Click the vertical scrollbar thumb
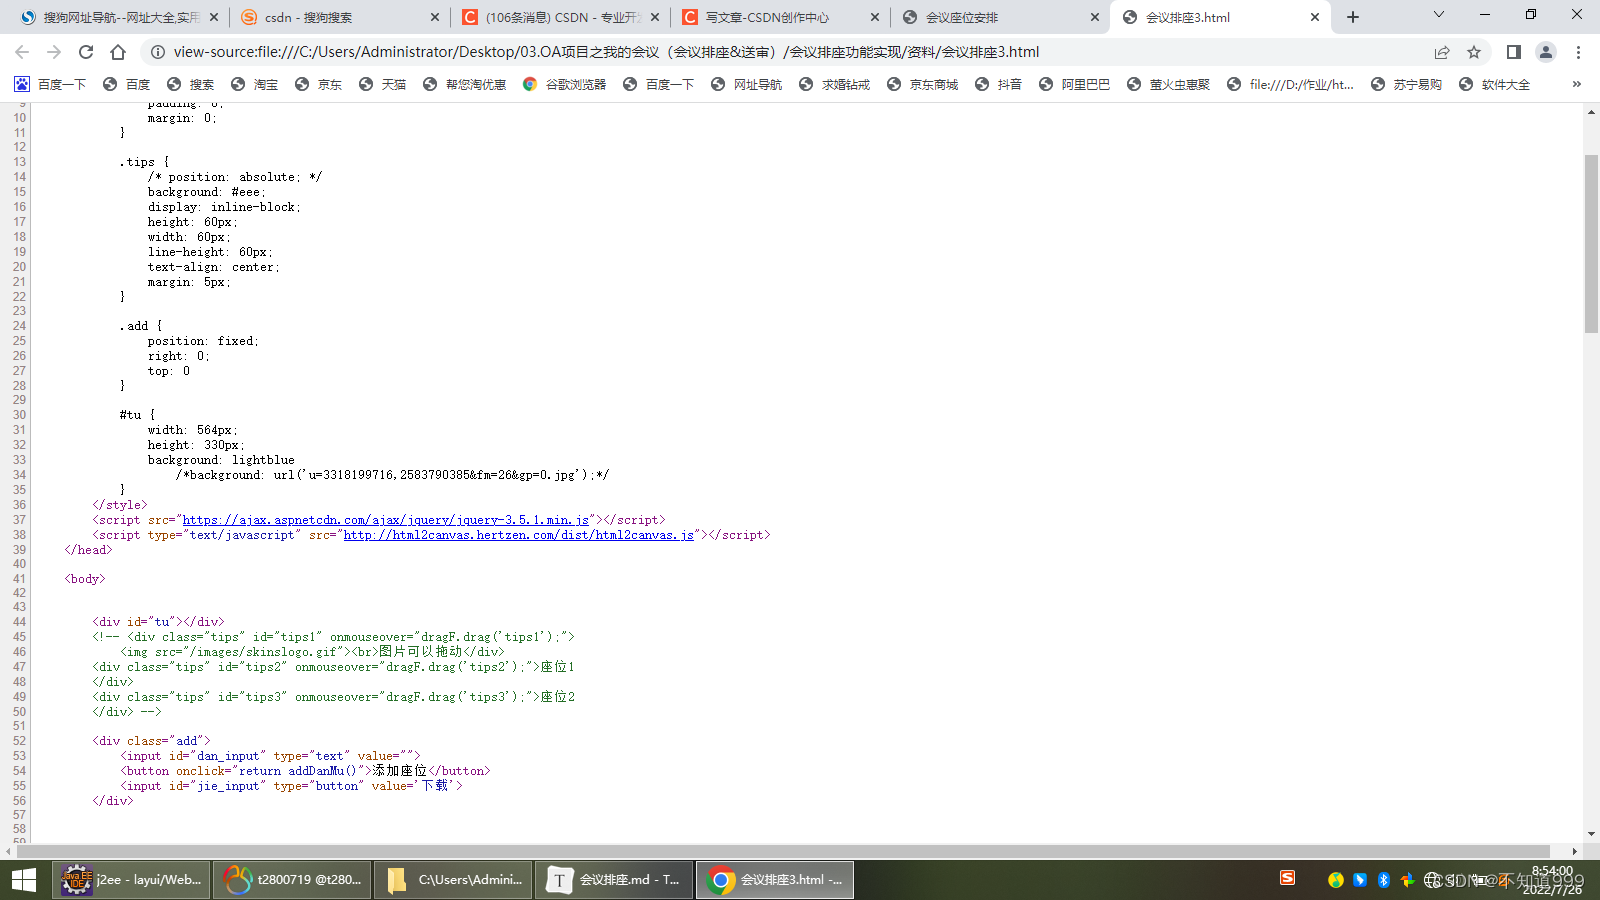The height and width of the screenshot is (900, 1600). click(x=1591, y=244)
